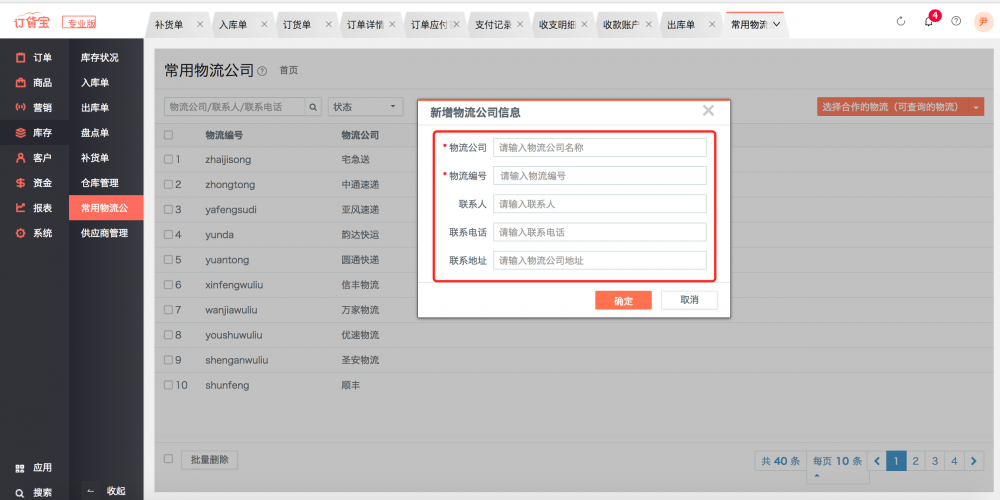Open 库存状况 in the submenu
The width and height of the screenshot is (1000, 500).
click(x=100, y=57)
